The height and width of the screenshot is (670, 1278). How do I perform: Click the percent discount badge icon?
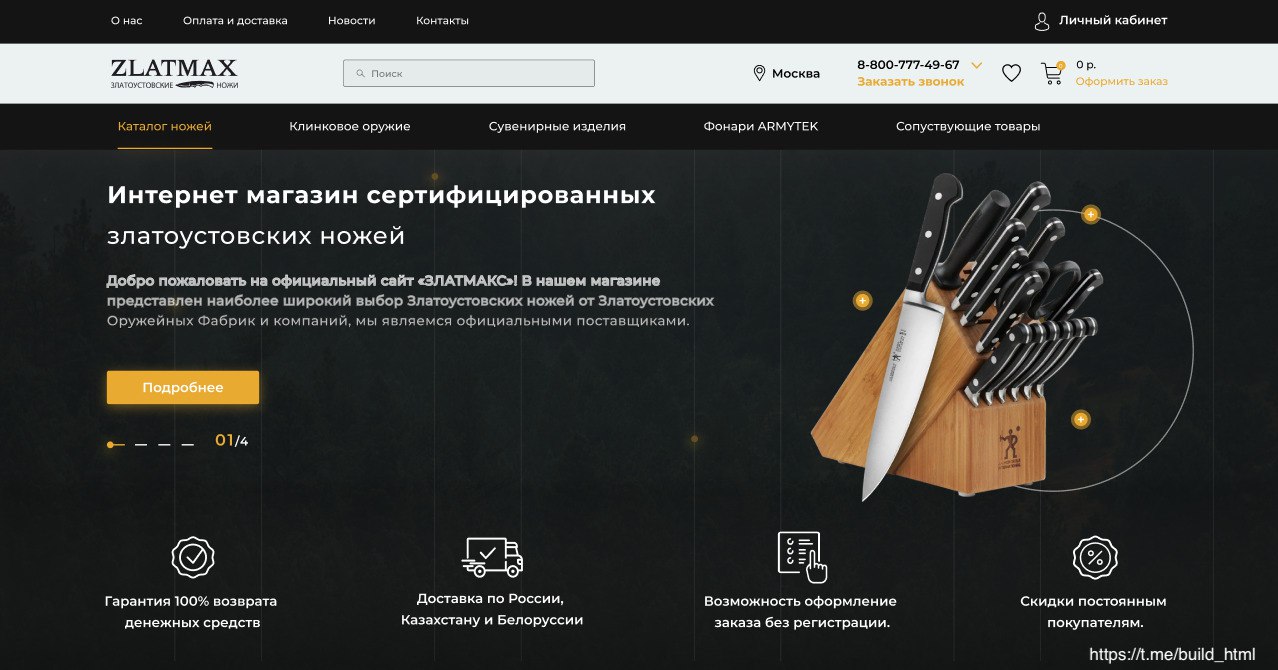pos(1094,558)
